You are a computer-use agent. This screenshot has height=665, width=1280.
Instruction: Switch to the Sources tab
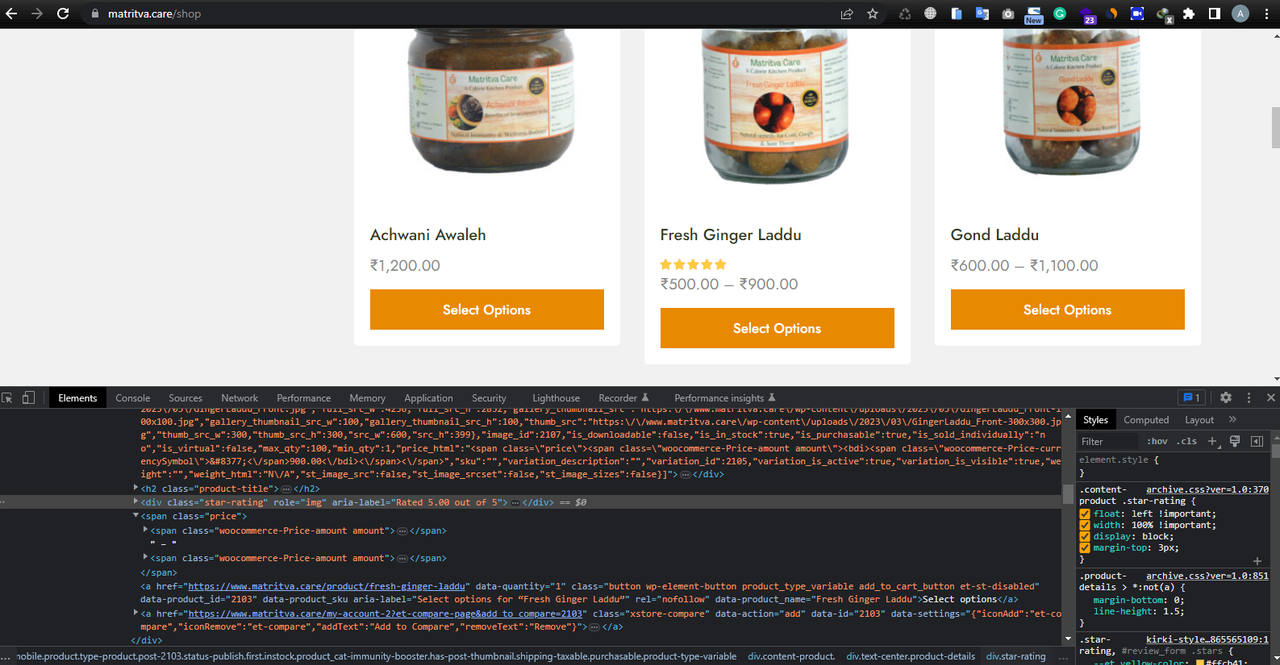[185, 398]
